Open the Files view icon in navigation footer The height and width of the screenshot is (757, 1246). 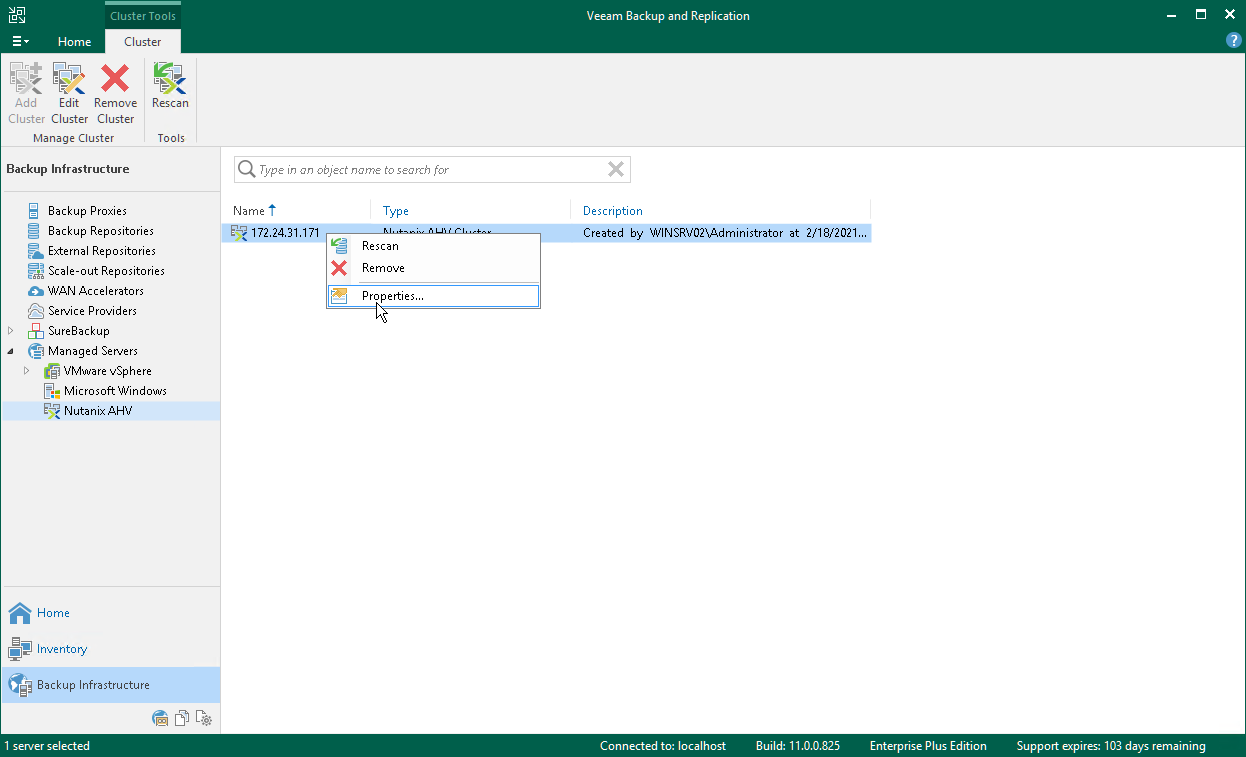(x=182, y=718)
